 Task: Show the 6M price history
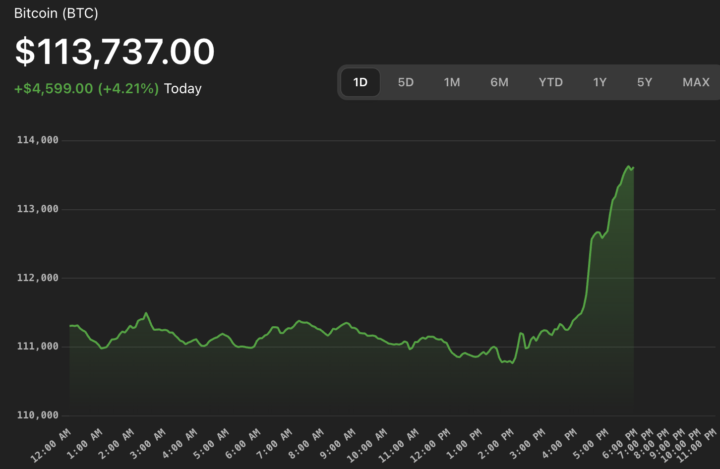pyautogui.click(x=499, y=82)
